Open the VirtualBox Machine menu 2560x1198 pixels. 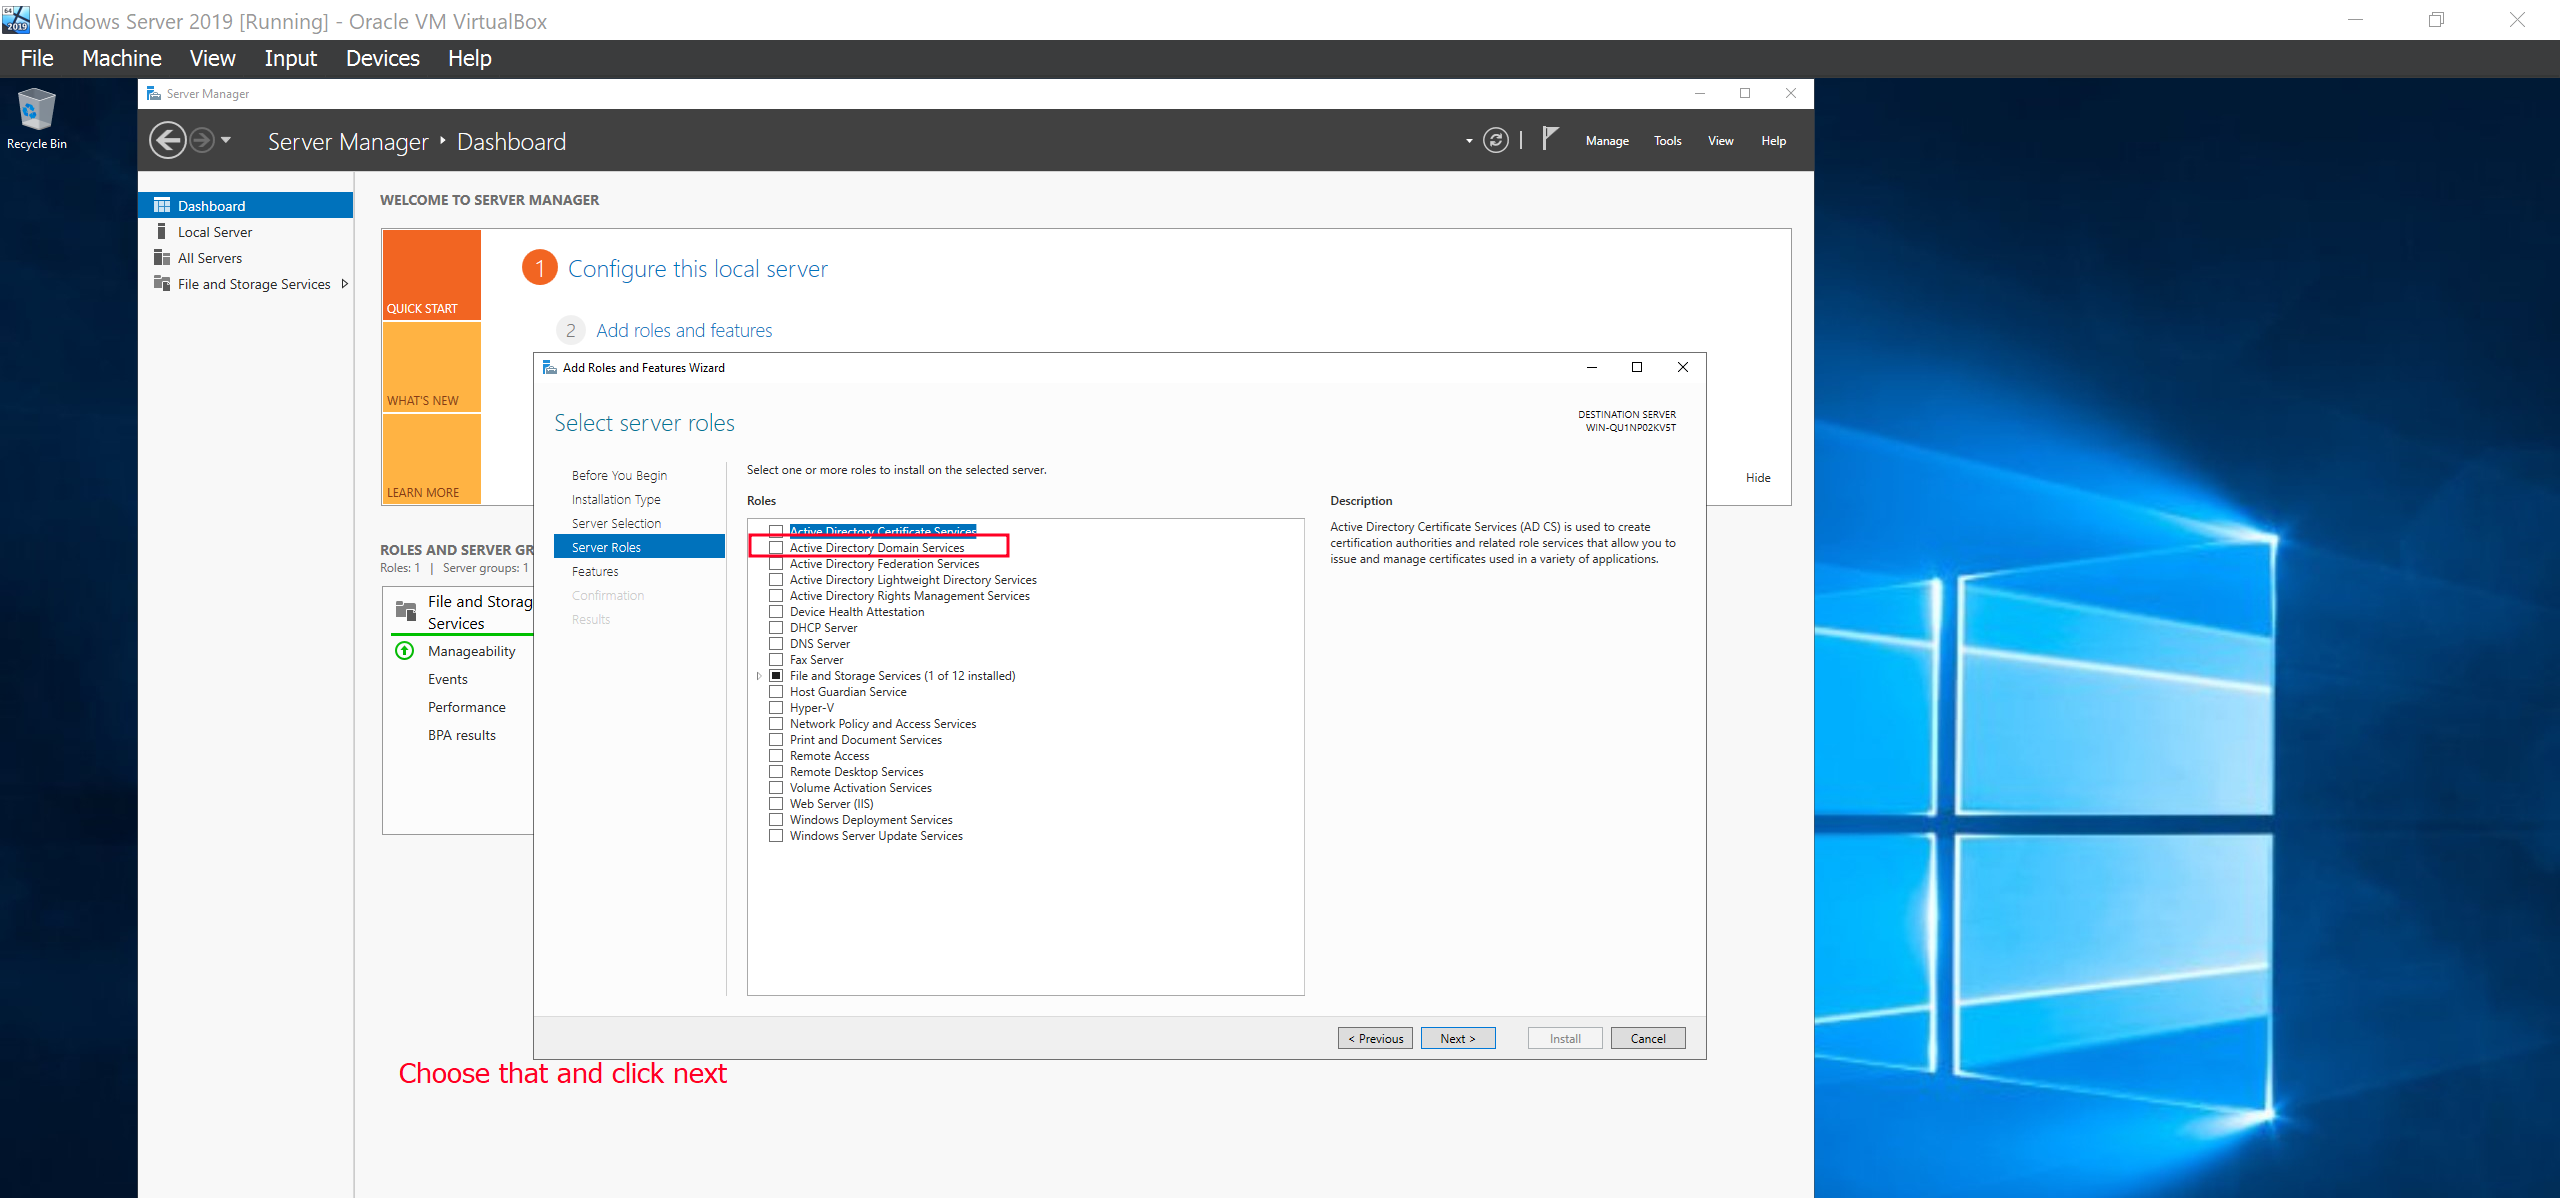coord(122,58)
